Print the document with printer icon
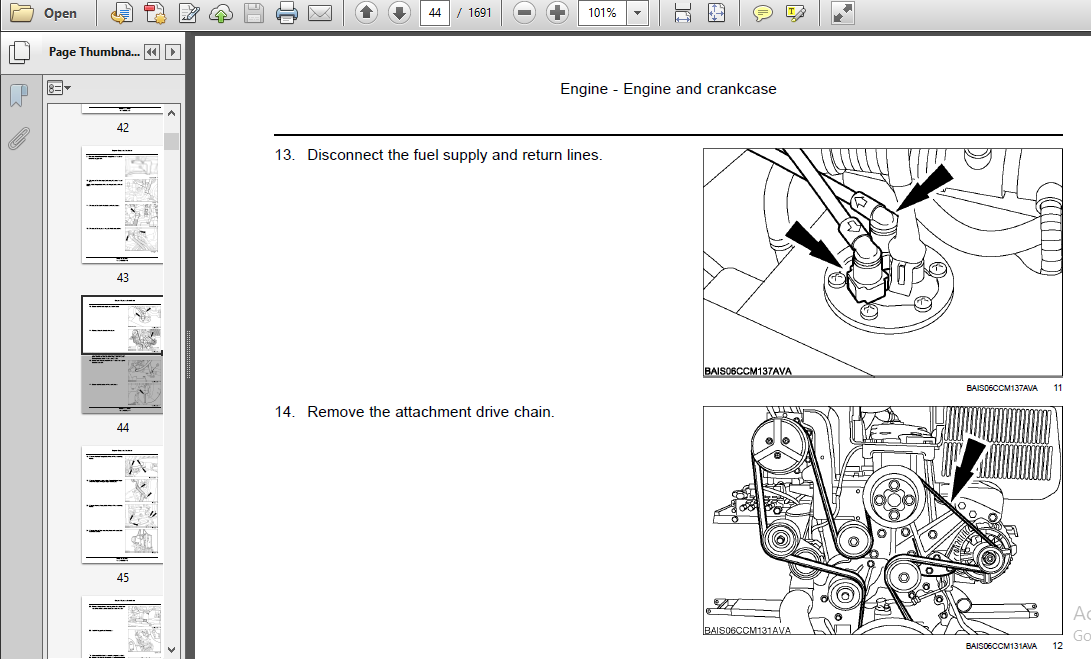This screenshot has width=1091, height=659. 287,13
